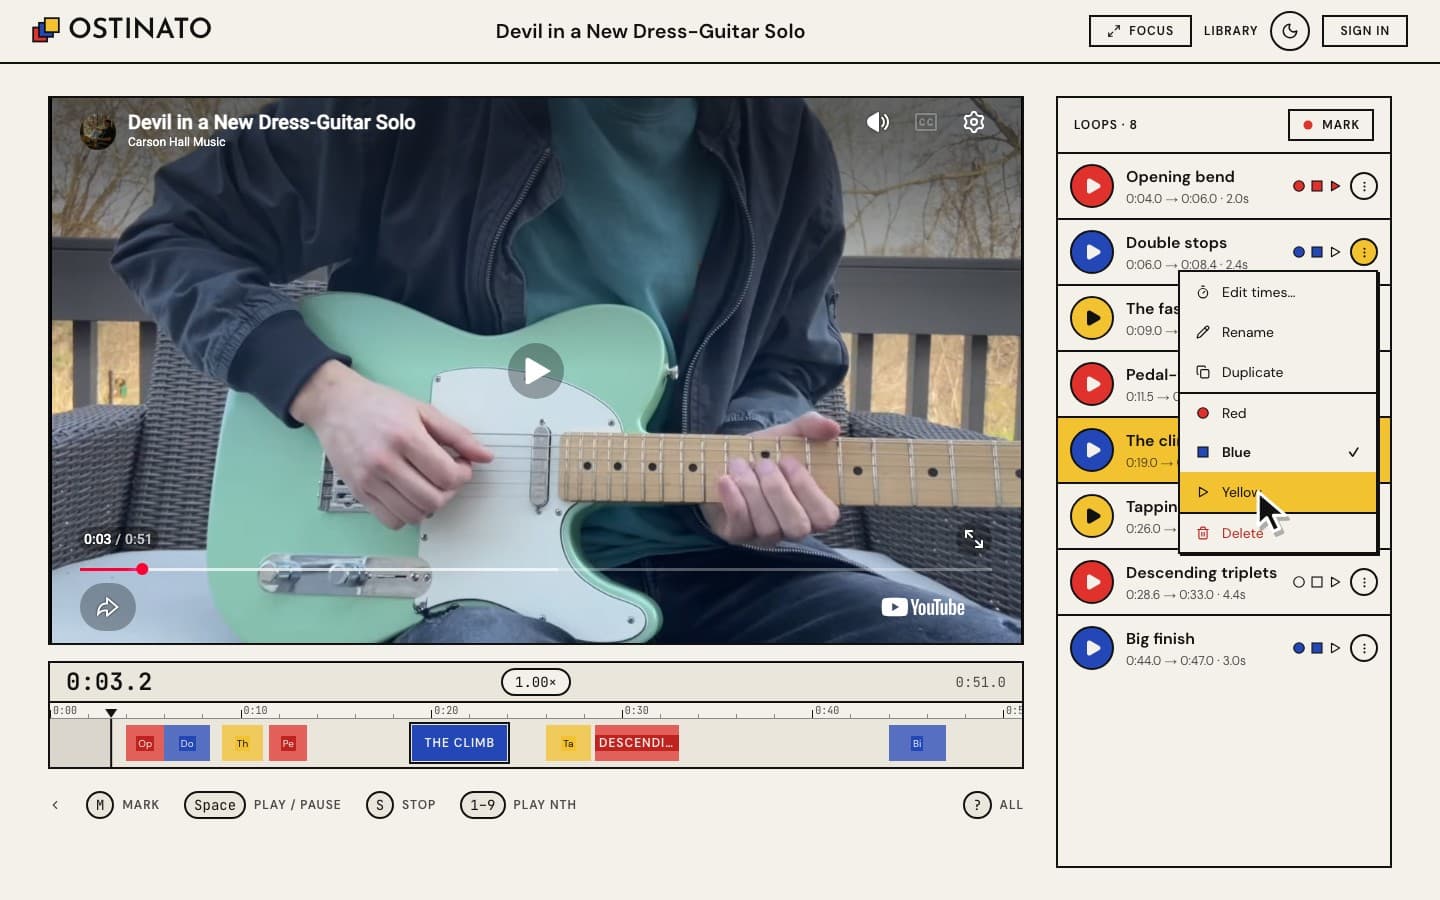
Task: Open the Library
Action: coord(1230,31)
